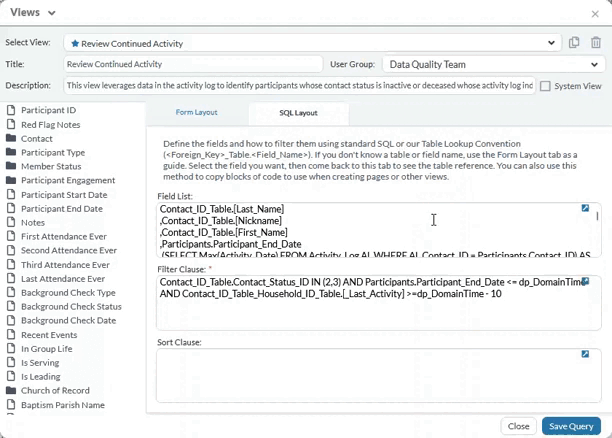612x438 pixels.
Task: Click the Church of Record folder icon
Action: pyautogui.click(x=11, y=390)
